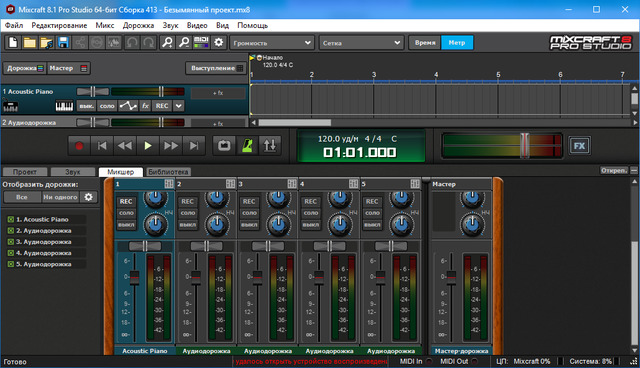Toggle the green metronome icon
Viewport: 640px width, 368px height.
coord(247,146)
